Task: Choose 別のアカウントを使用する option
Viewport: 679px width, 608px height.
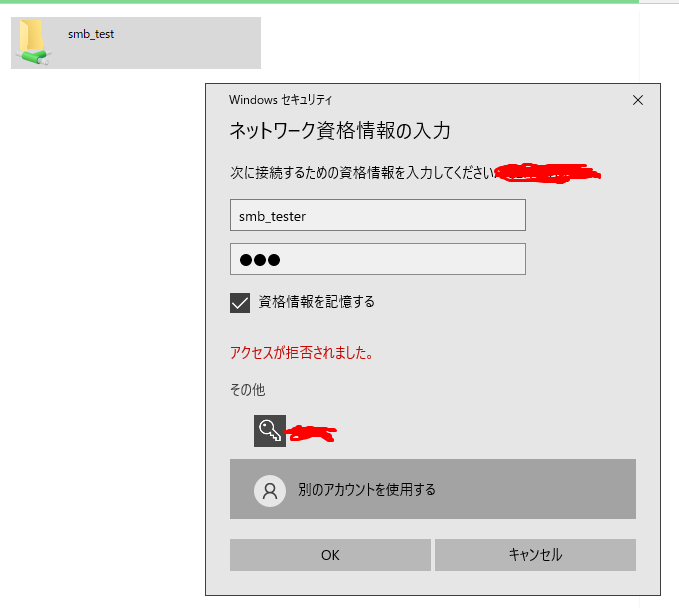Action: tap(433, 489)
